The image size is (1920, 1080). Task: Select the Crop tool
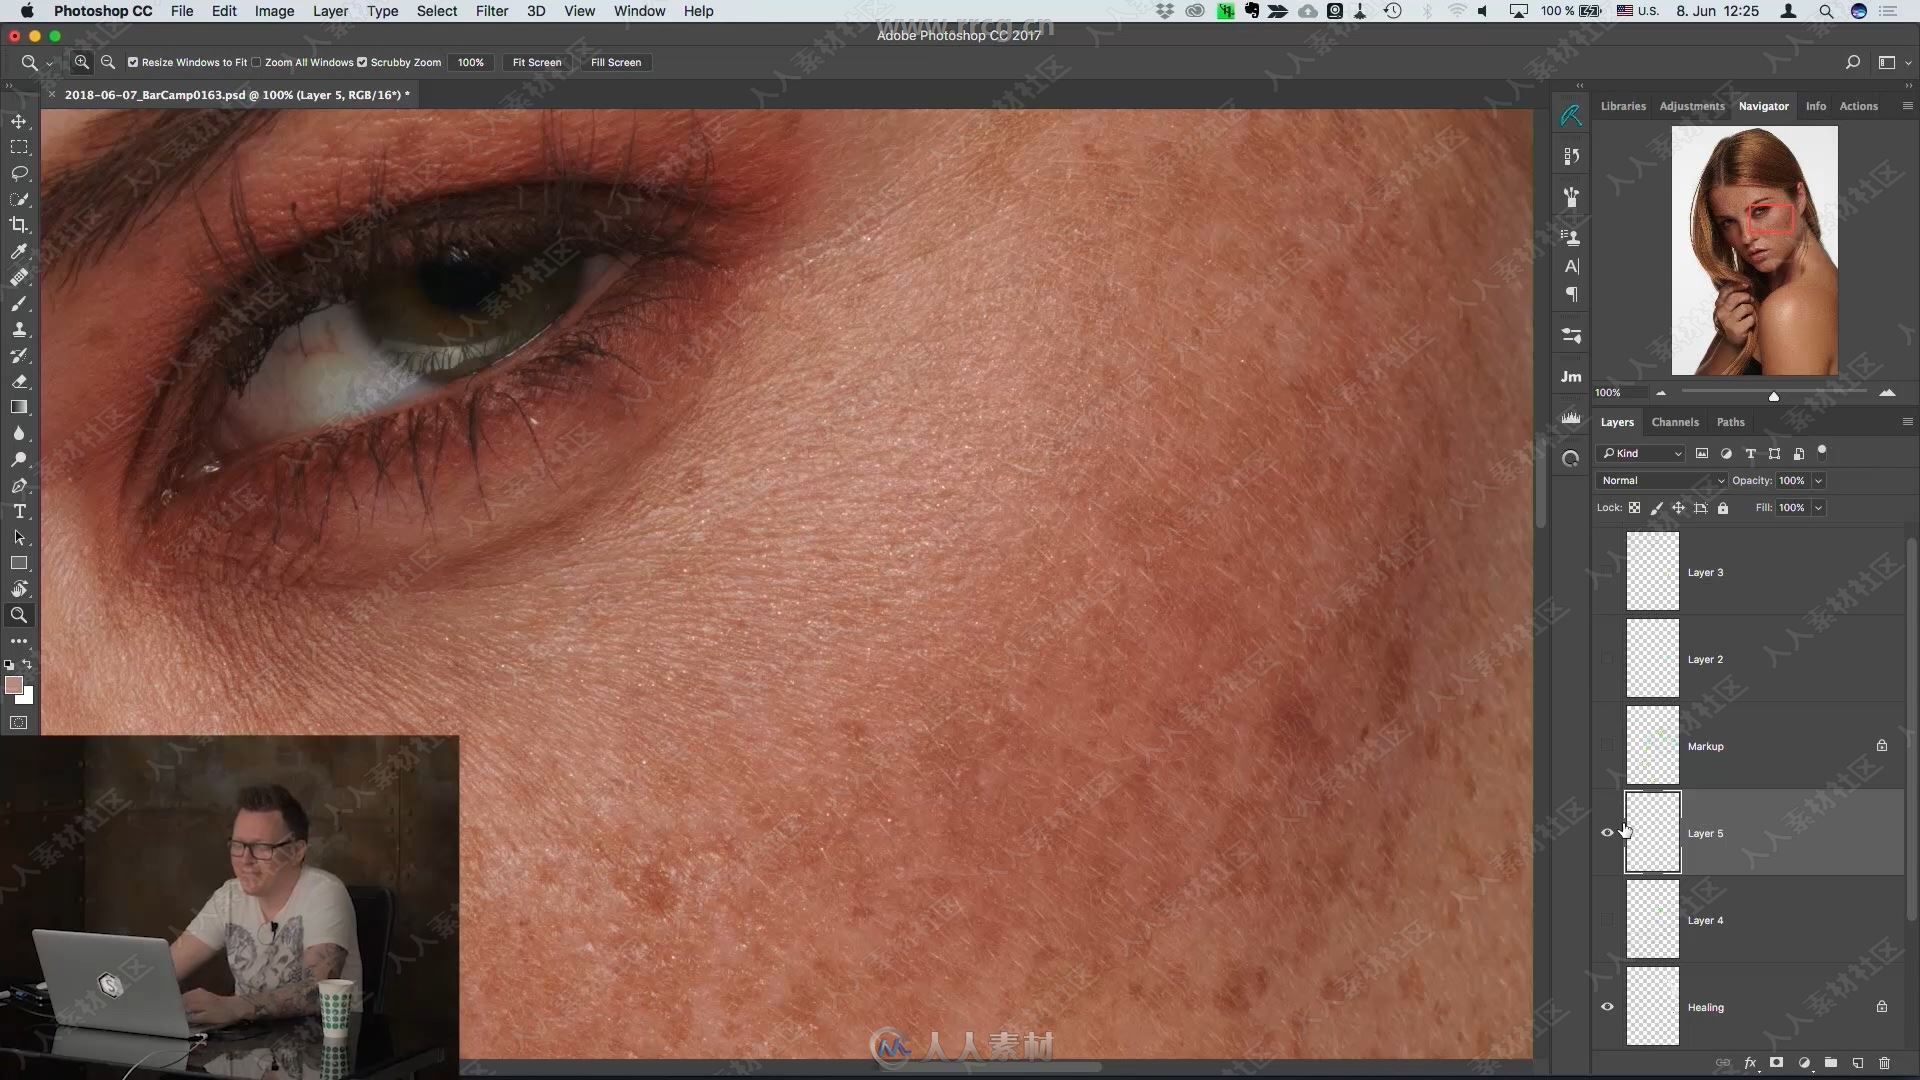pos(19,225)
